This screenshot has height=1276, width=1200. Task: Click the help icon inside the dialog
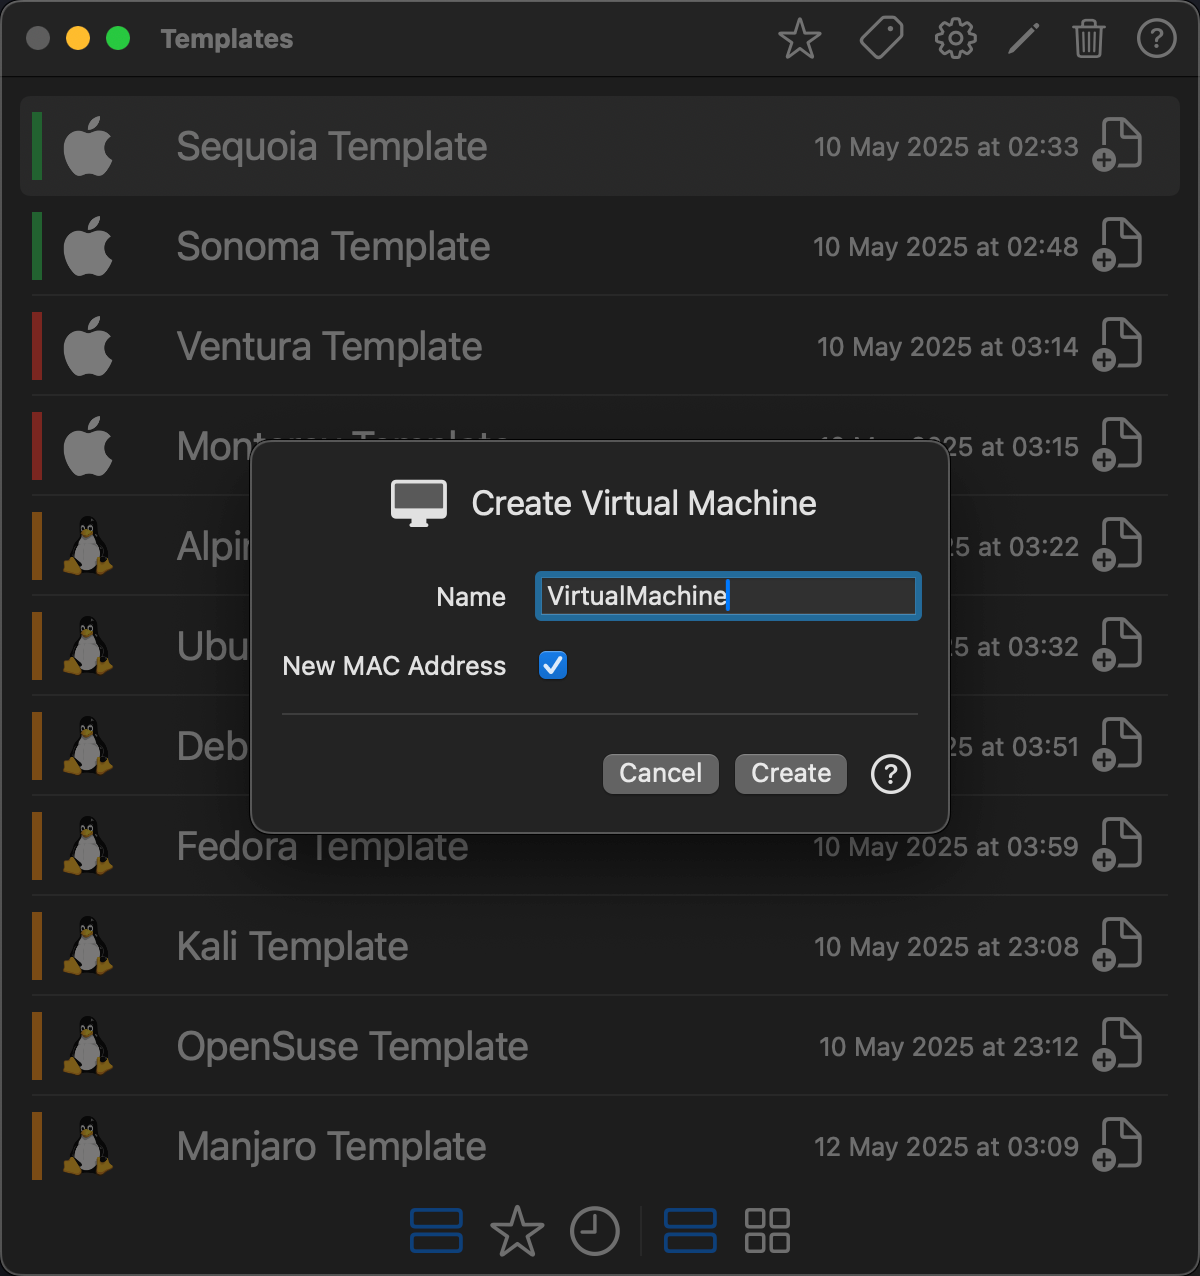[x=890, y=774]
